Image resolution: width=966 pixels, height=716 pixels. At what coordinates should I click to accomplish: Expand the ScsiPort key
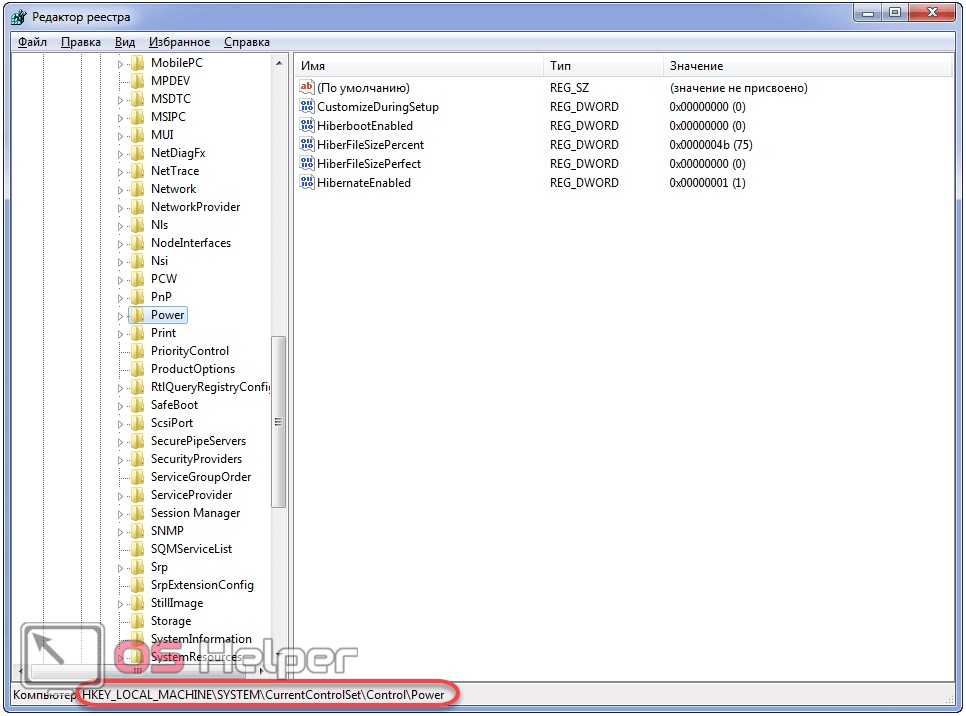pyautogui.click(x=120, y=424)
